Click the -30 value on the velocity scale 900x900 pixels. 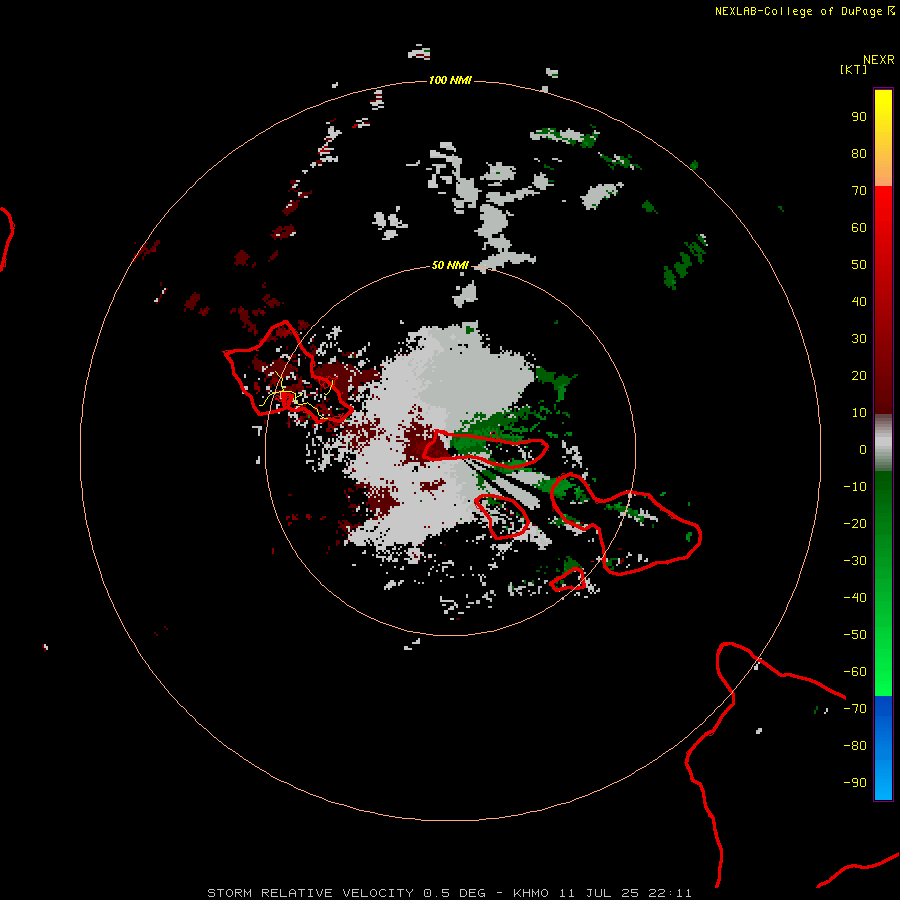(855, 561)
